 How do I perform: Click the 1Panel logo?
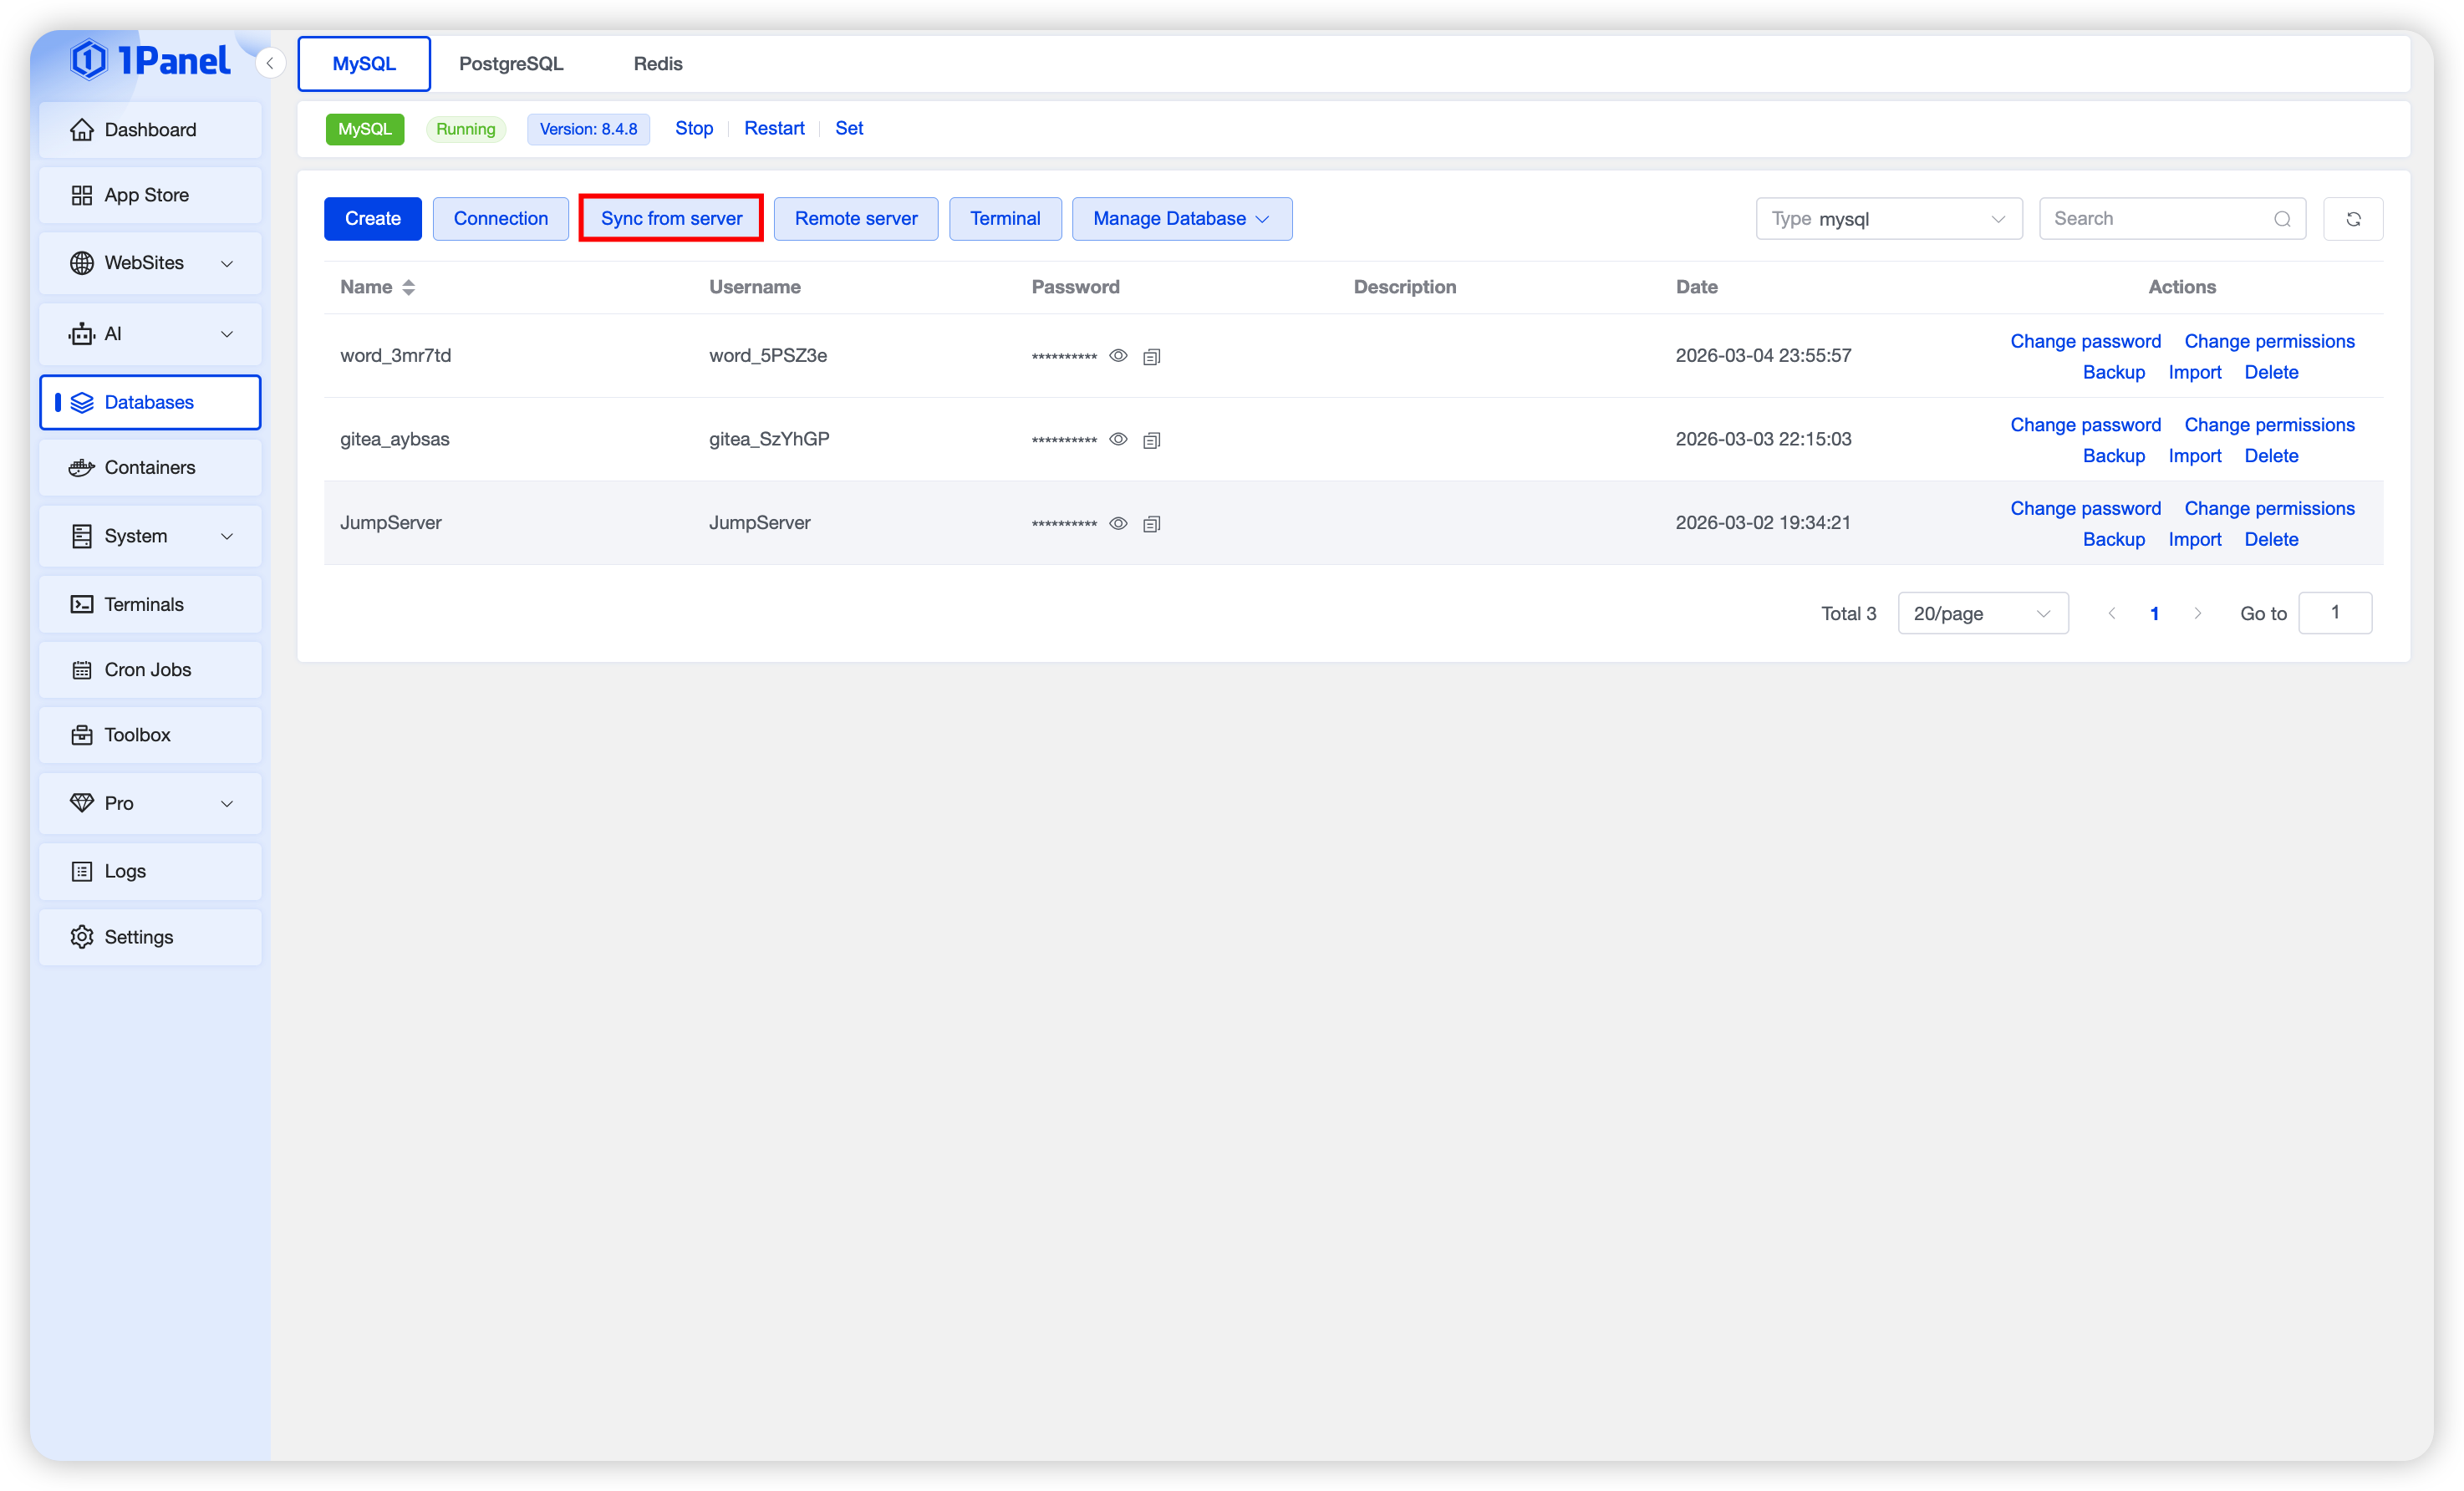(x=150, y=60)
